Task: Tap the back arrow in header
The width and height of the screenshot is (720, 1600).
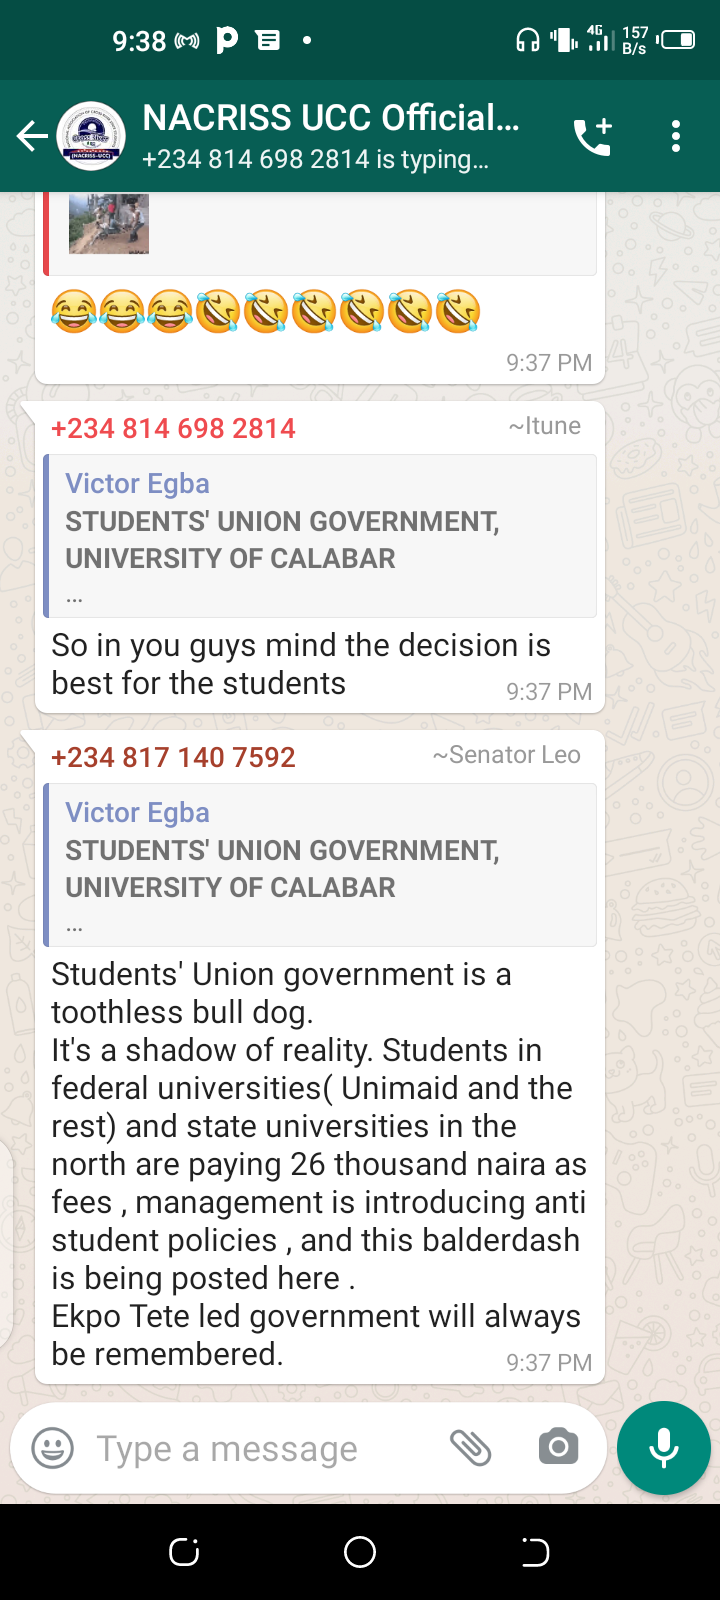Action: pos(32,136)
